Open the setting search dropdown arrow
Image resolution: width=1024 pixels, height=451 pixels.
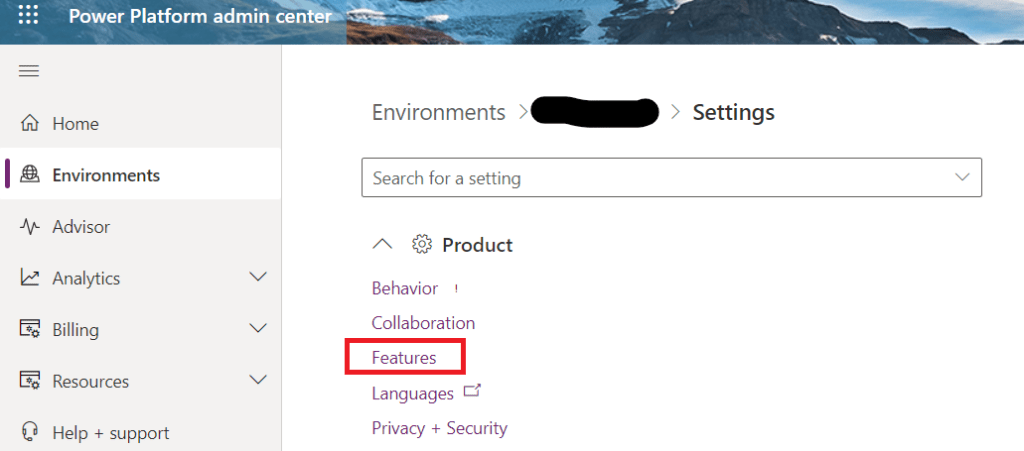963,178
